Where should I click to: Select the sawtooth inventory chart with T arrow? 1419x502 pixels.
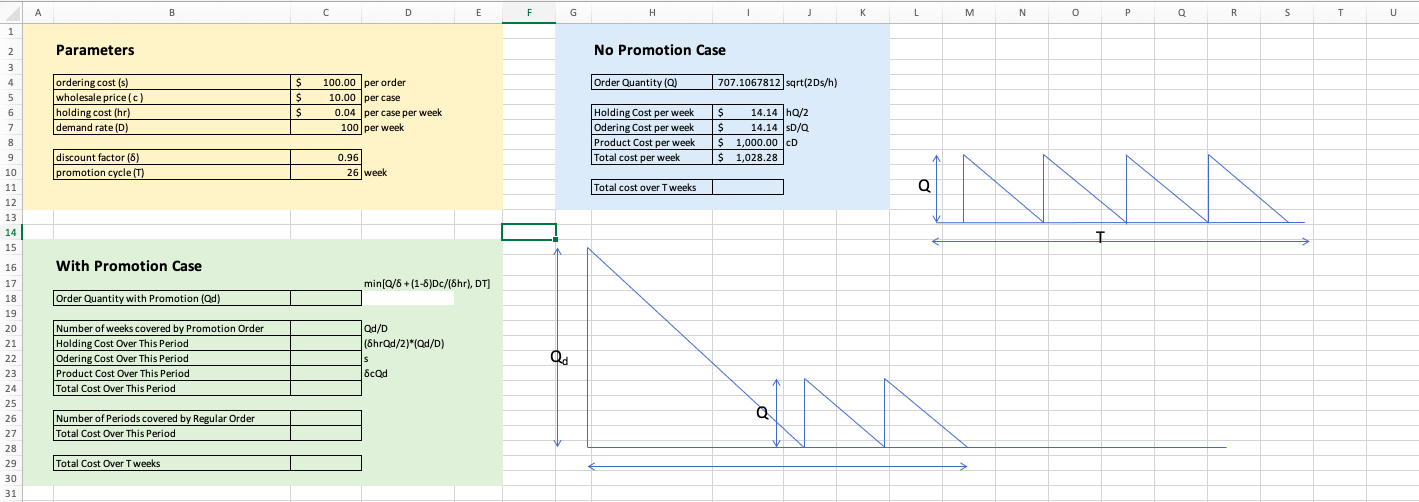[1120, 198]
